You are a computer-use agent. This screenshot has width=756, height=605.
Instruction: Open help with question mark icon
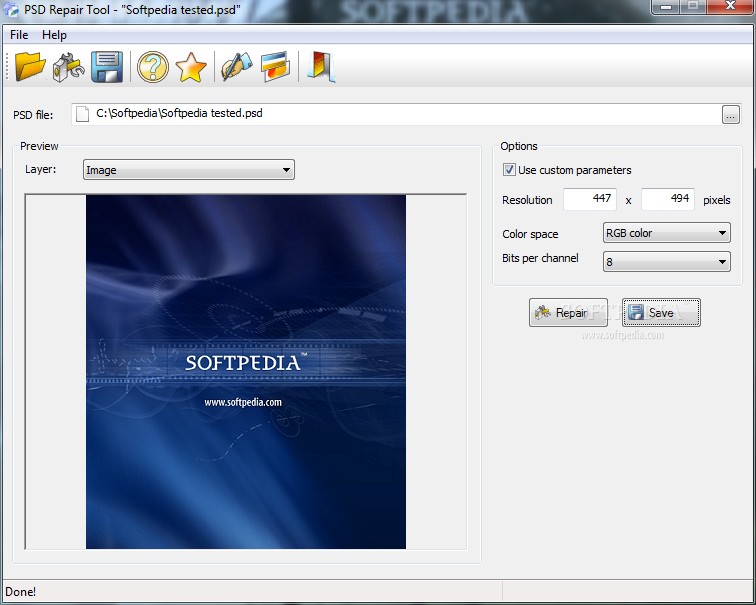coord(153,67)
